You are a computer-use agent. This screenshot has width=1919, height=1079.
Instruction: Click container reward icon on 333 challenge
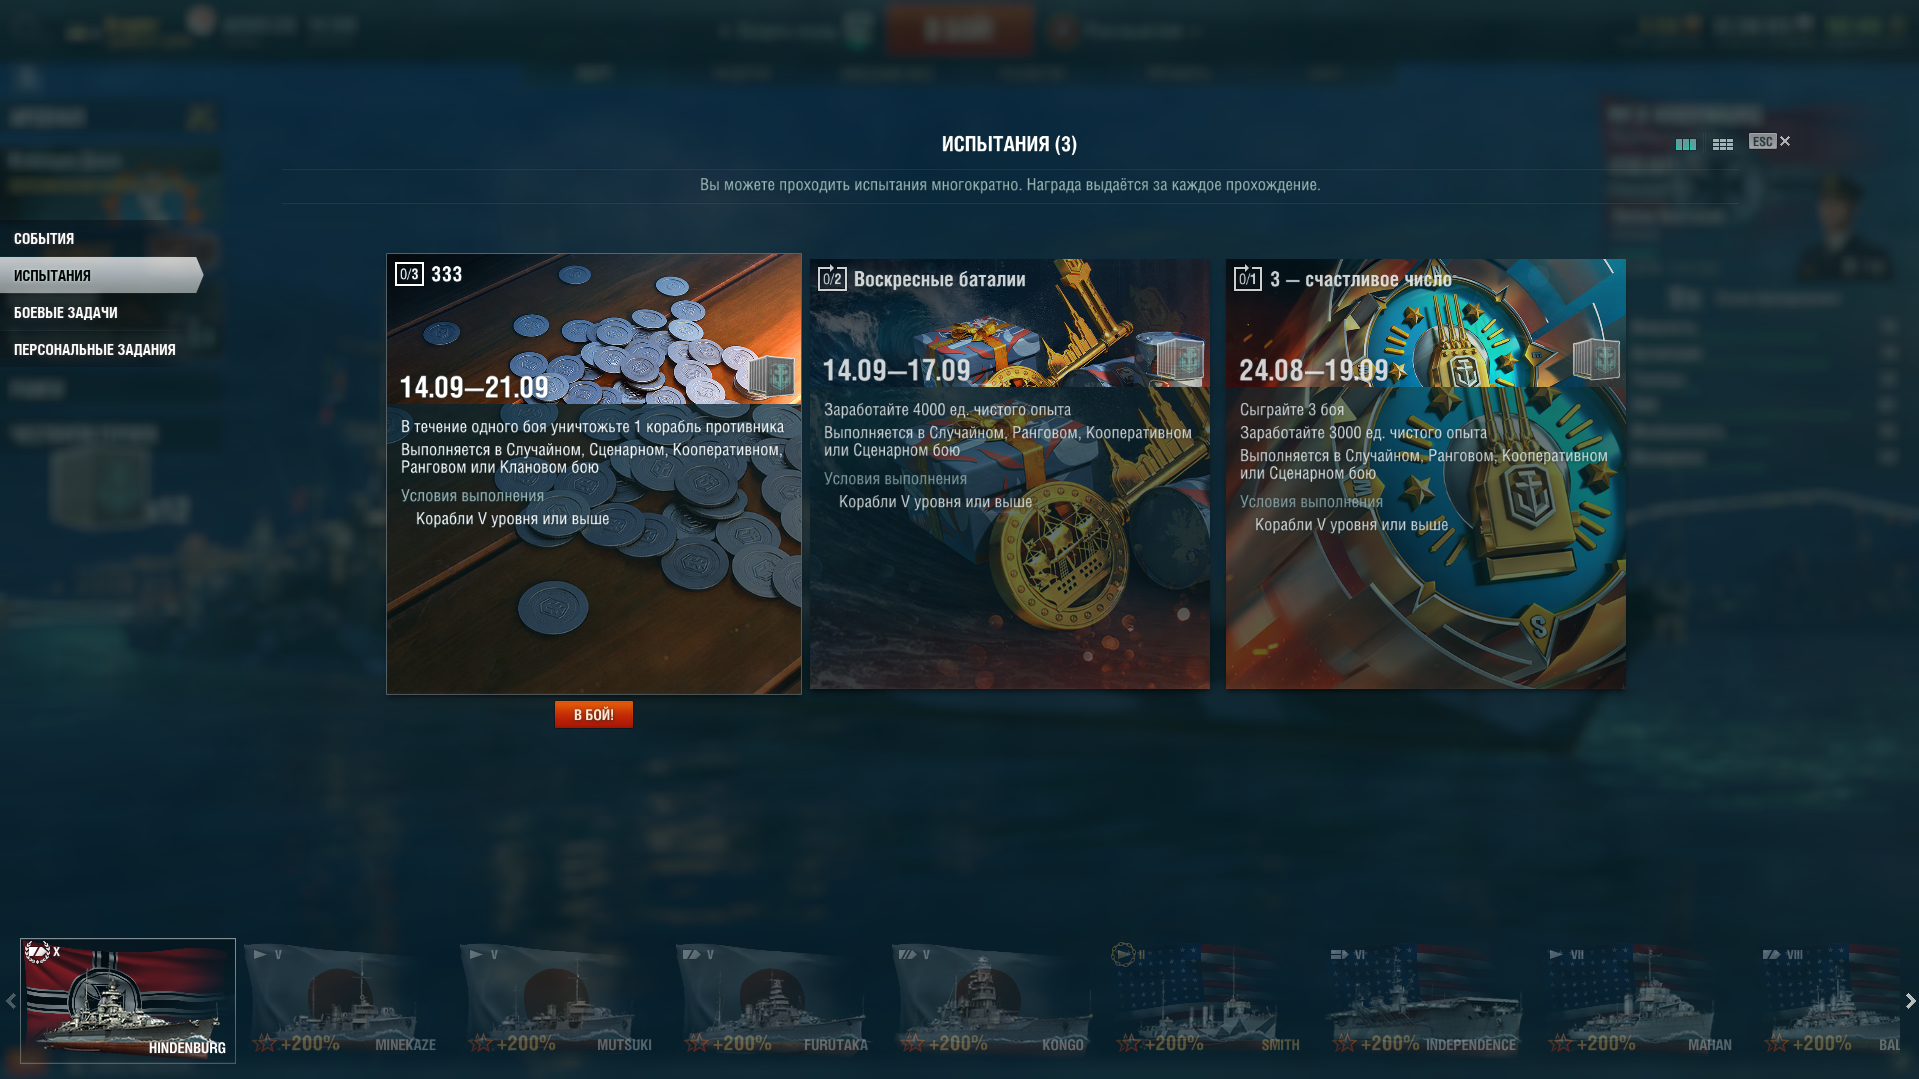point(771,377)
